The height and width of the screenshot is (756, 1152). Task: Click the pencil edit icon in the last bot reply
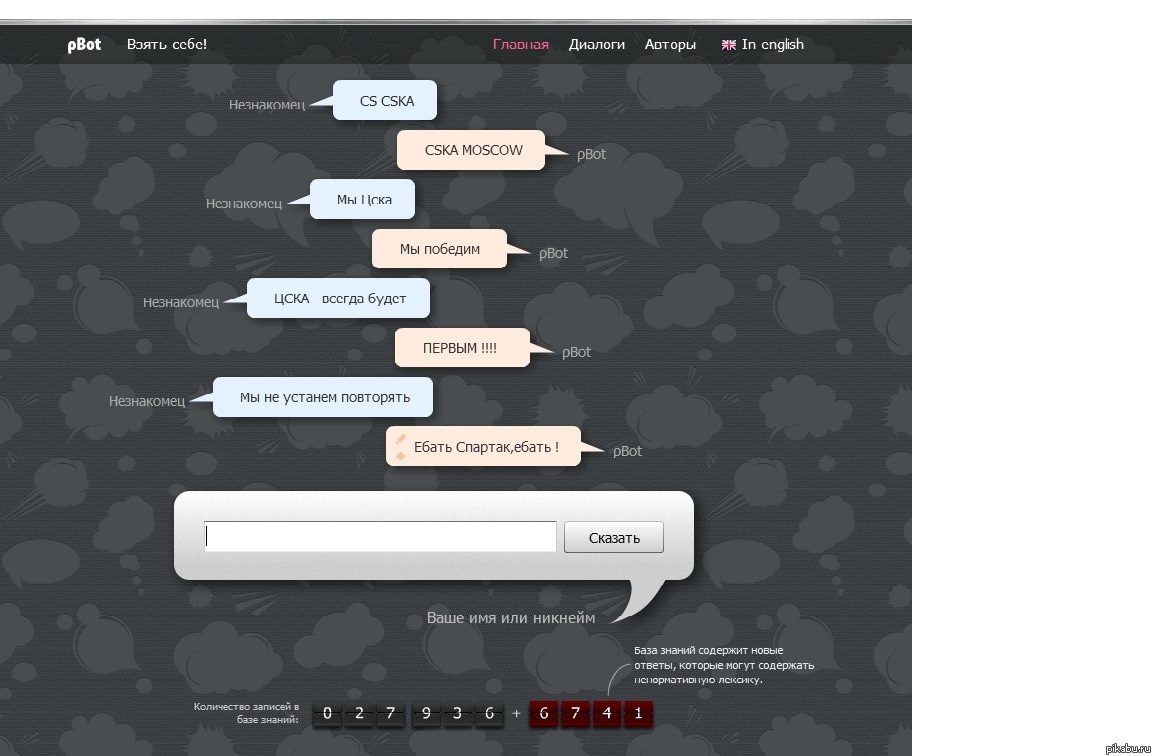[400, 439]
